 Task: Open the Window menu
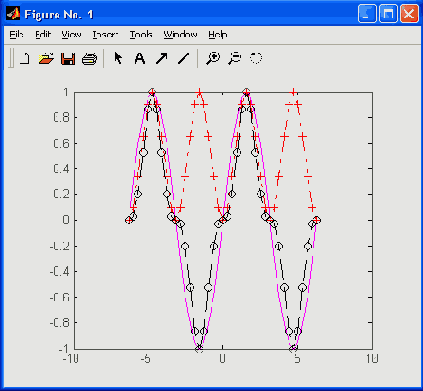[180, 35]
